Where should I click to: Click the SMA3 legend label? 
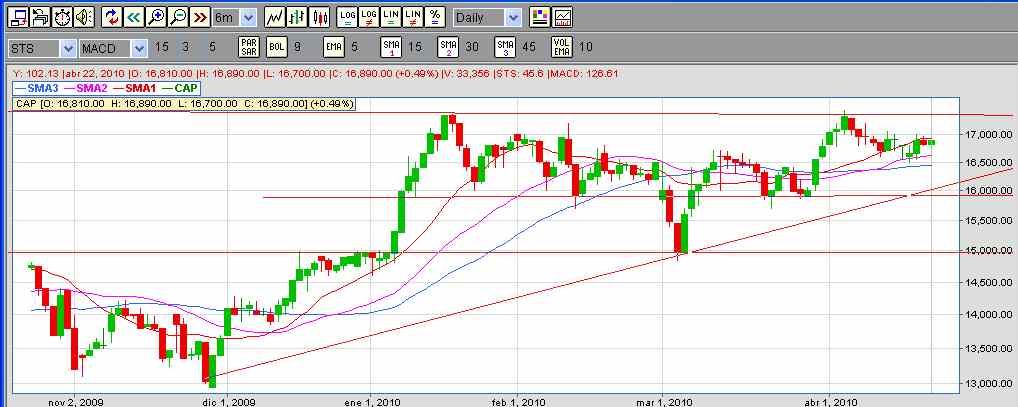coord(35,88)
